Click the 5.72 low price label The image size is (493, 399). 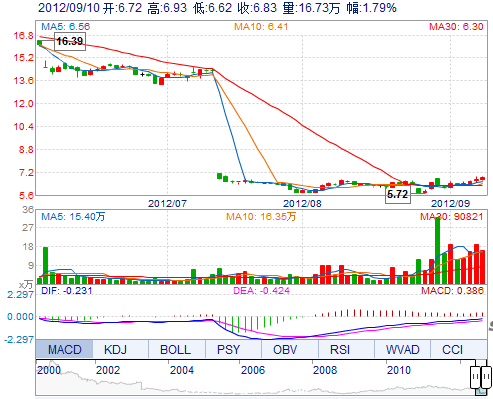(398, 194)
